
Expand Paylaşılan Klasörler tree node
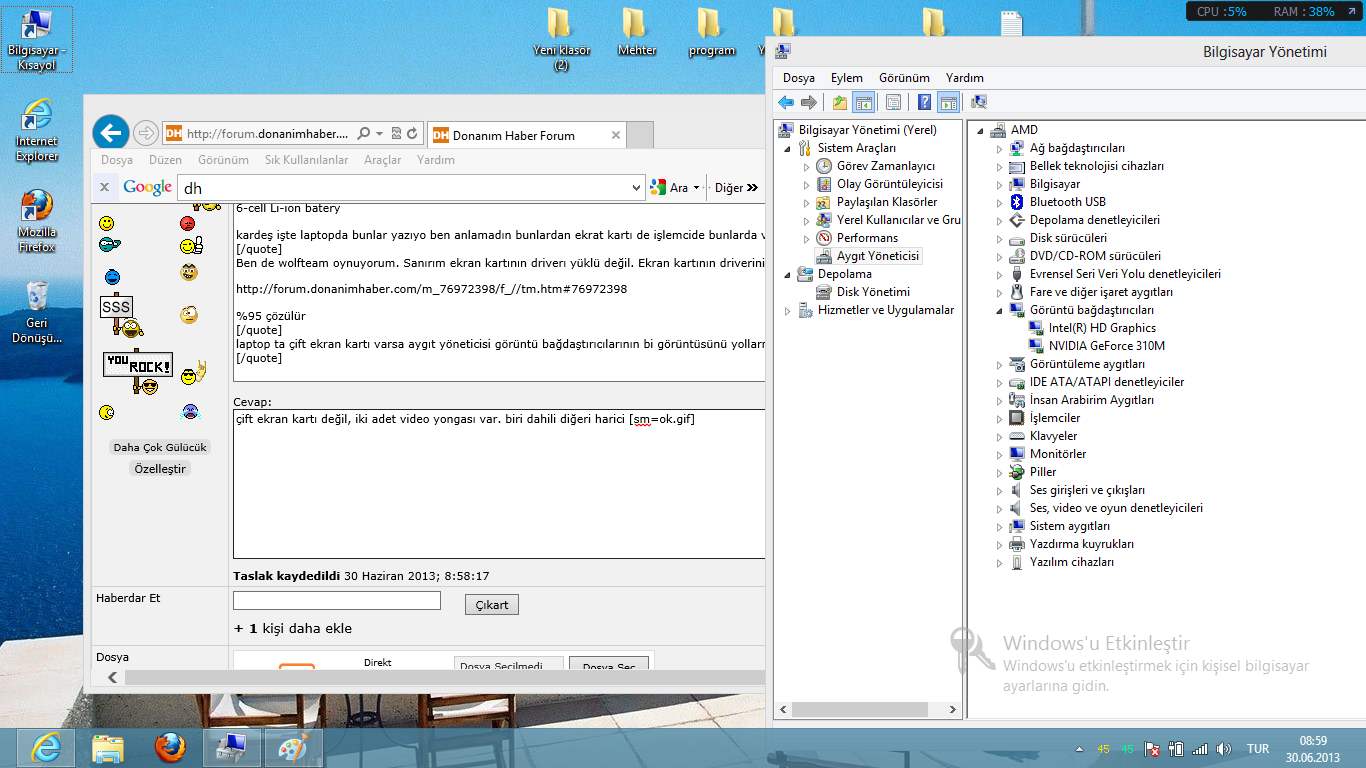[x=807, y=202]
